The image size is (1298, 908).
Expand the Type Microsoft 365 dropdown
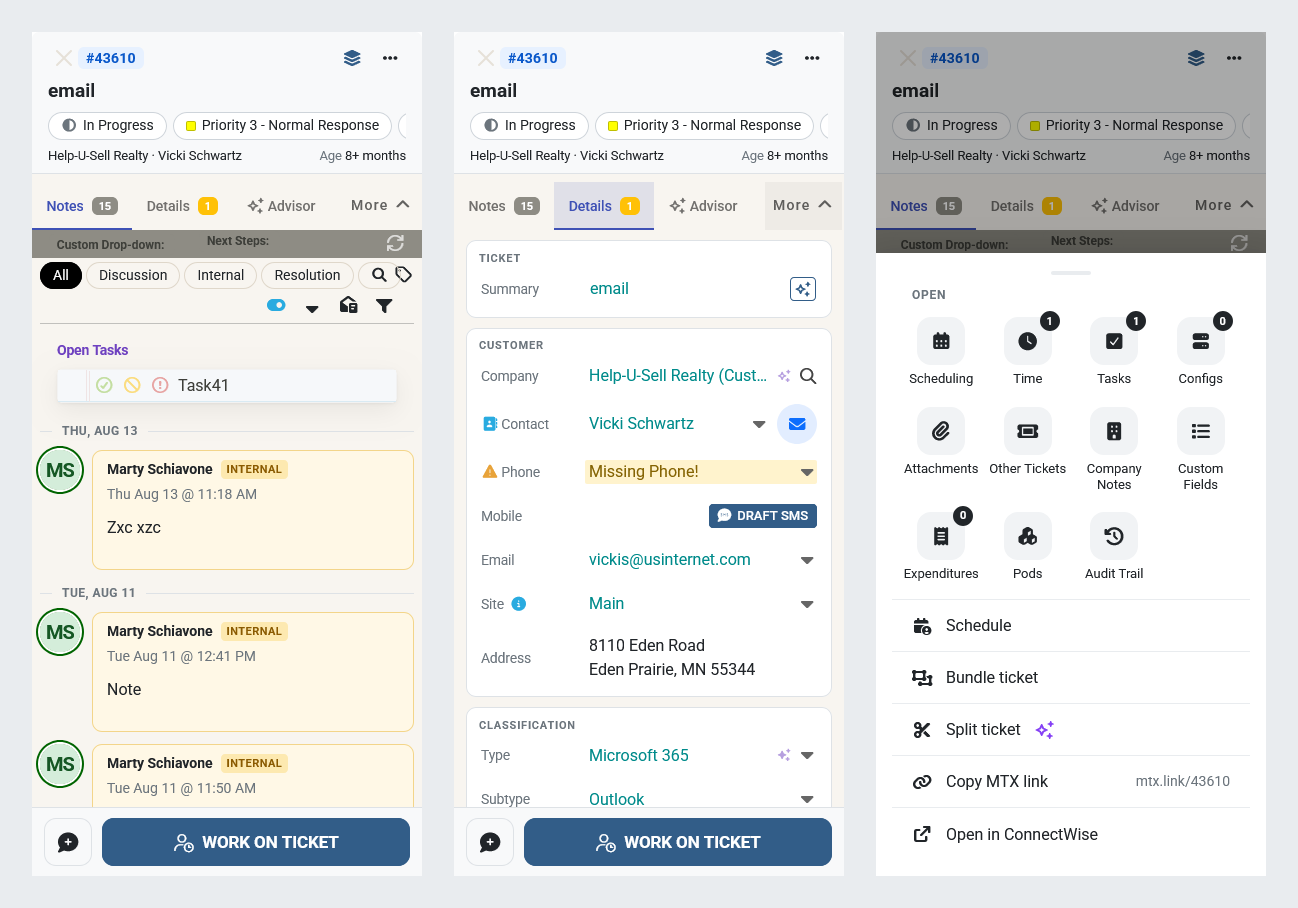(807, 756)
